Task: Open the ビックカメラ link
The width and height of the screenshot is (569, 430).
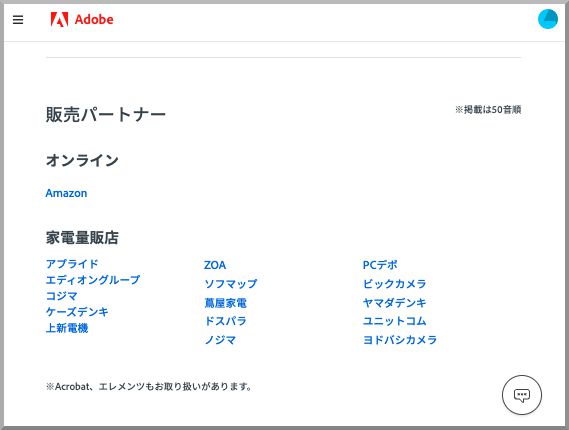Action: click(x=394, y=284)
